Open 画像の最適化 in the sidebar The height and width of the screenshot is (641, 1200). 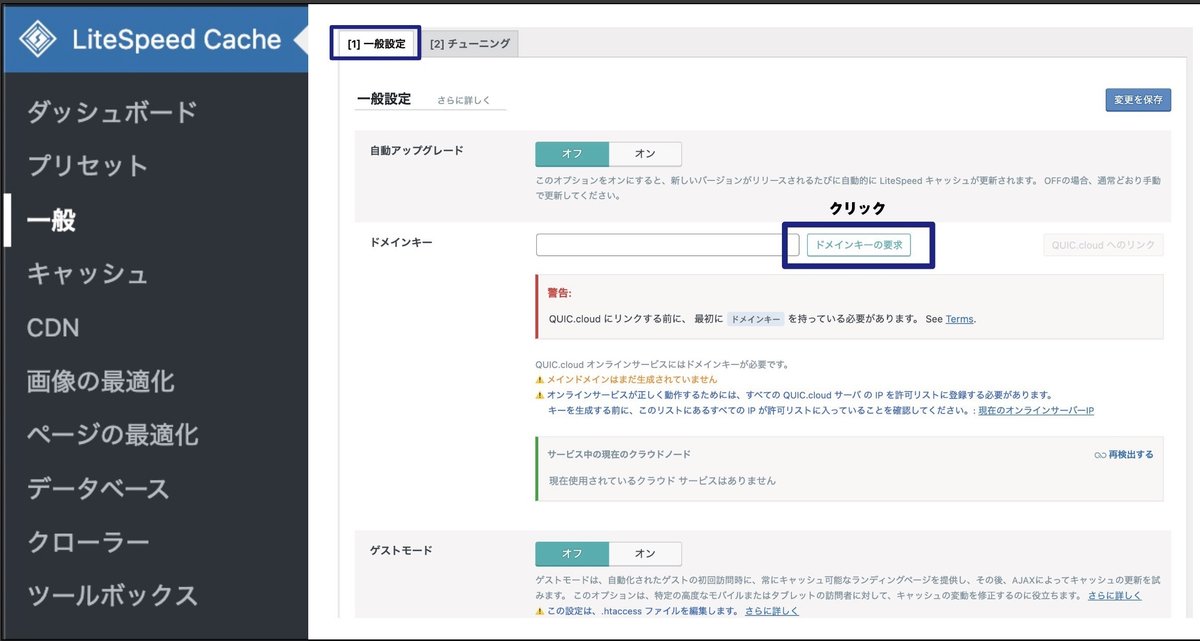(101, 381)
